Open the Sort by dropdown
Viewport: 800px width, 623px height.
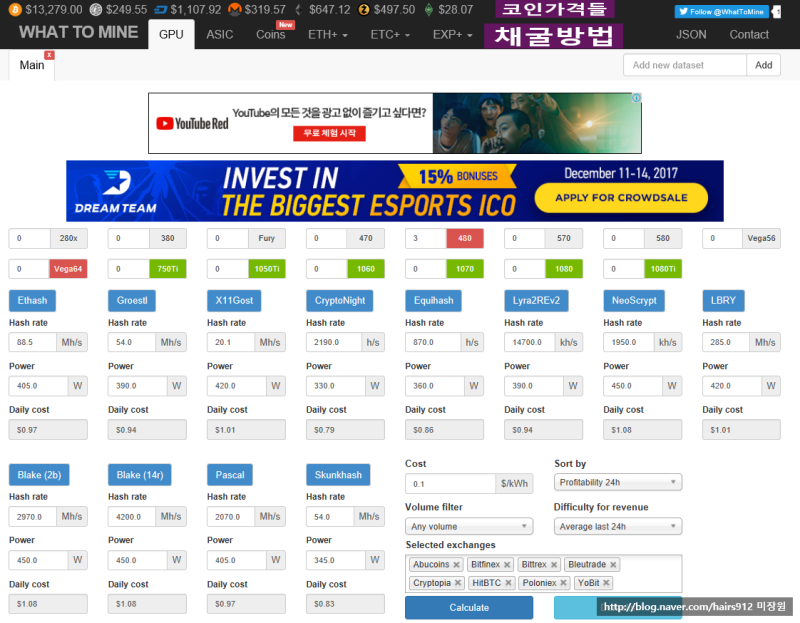coord(618,482)
